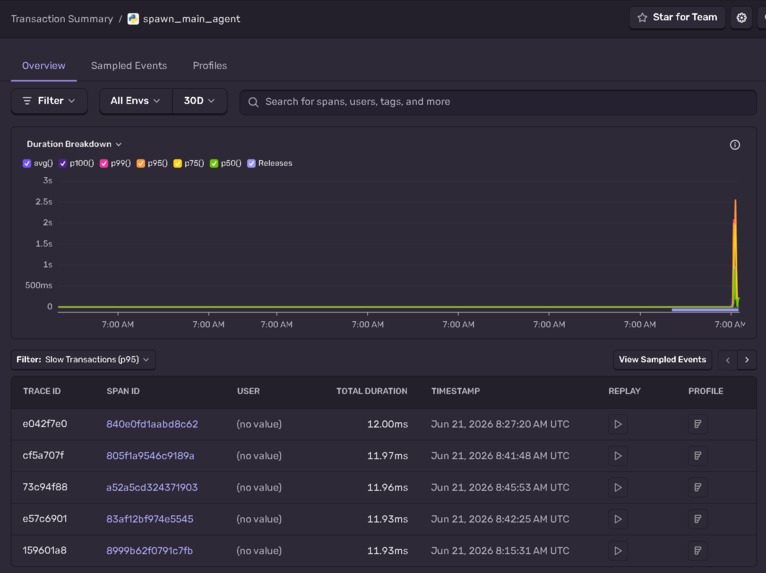The image size is (766, 573).
Task: Click the Transaction Summary breadcrumb
Action: tap(62, 19)
